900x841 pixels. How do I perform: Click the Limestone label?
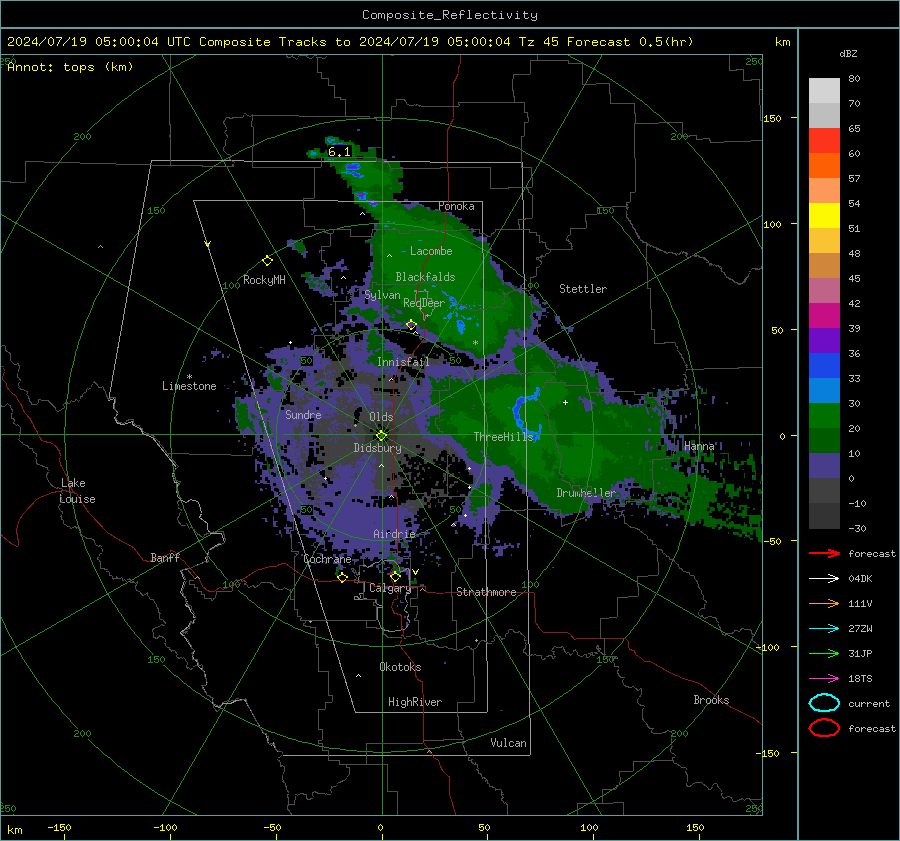[x=189, y=386]
